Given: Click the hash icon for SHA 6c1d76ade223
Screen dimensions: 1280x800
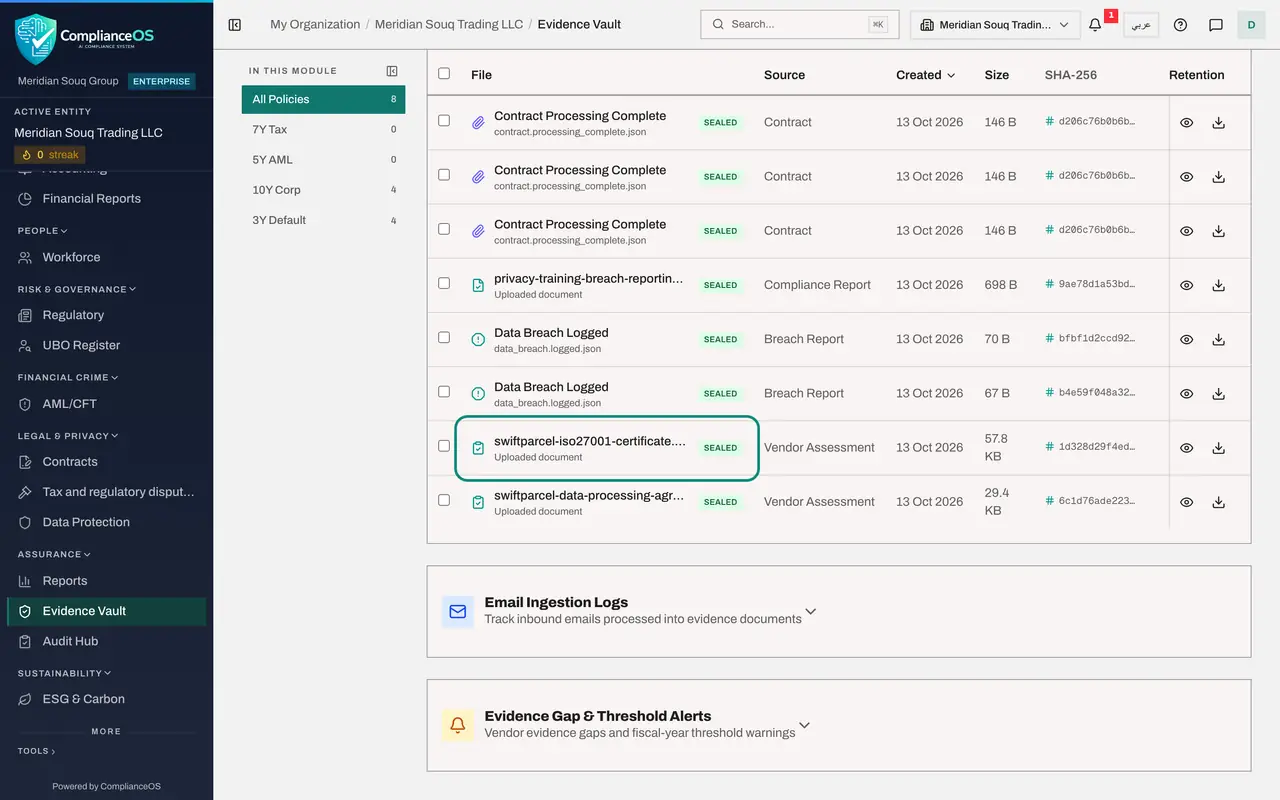Looking at the screenshot, I should [x=1050, y=502].
